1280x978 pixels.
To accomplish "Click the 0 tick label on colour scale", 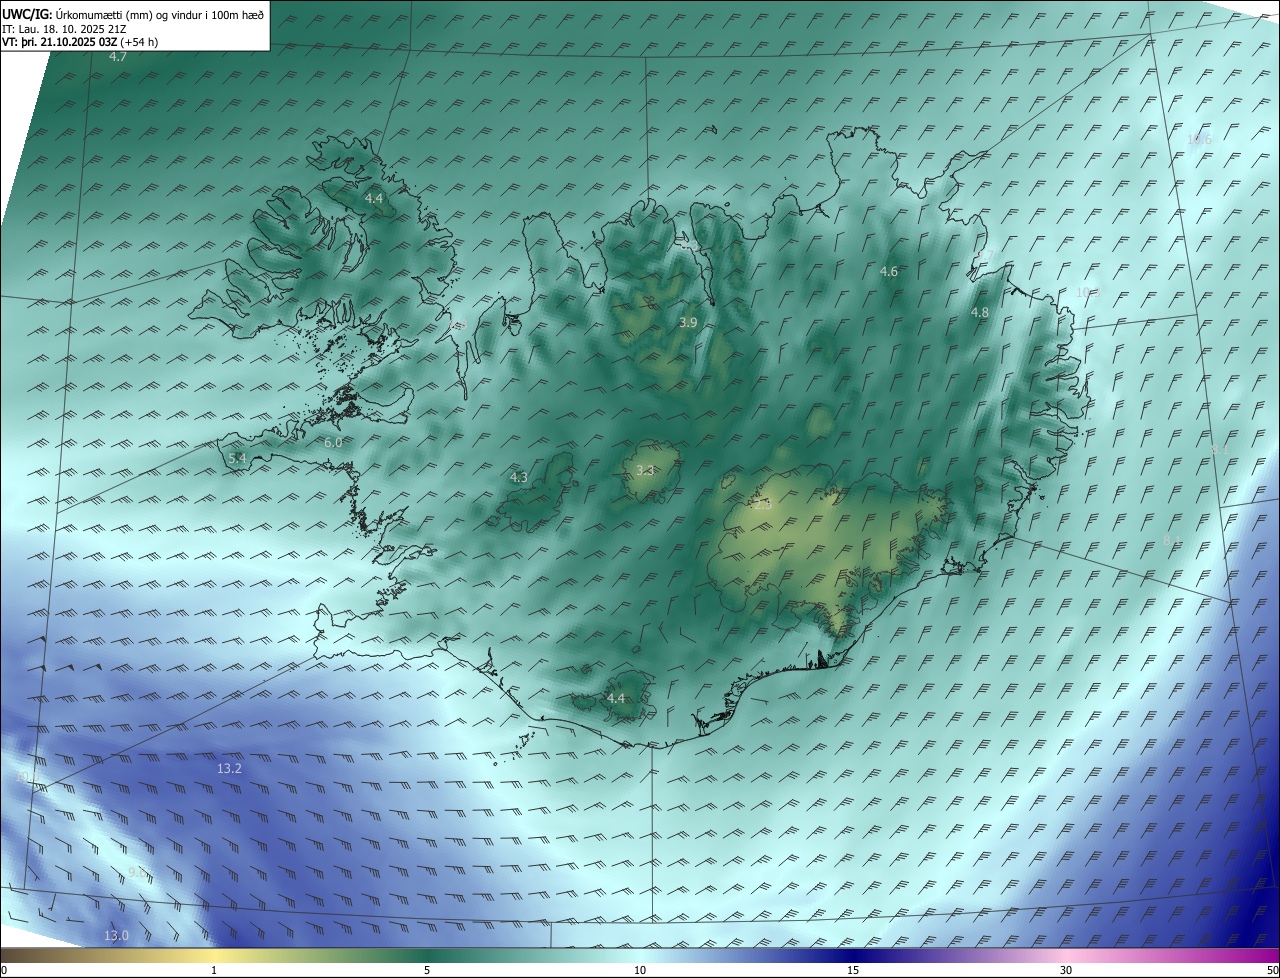I will (3, 970).
